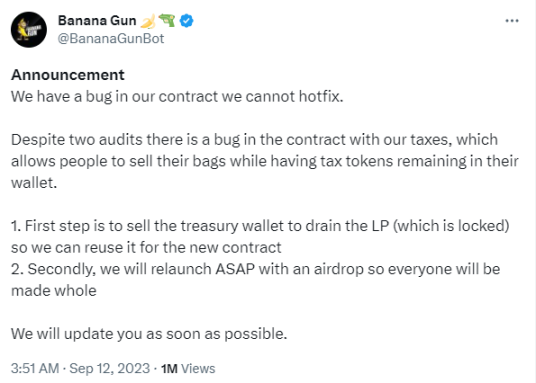Click the '2. Secondly, we will relaunch' line

[255, 269]
